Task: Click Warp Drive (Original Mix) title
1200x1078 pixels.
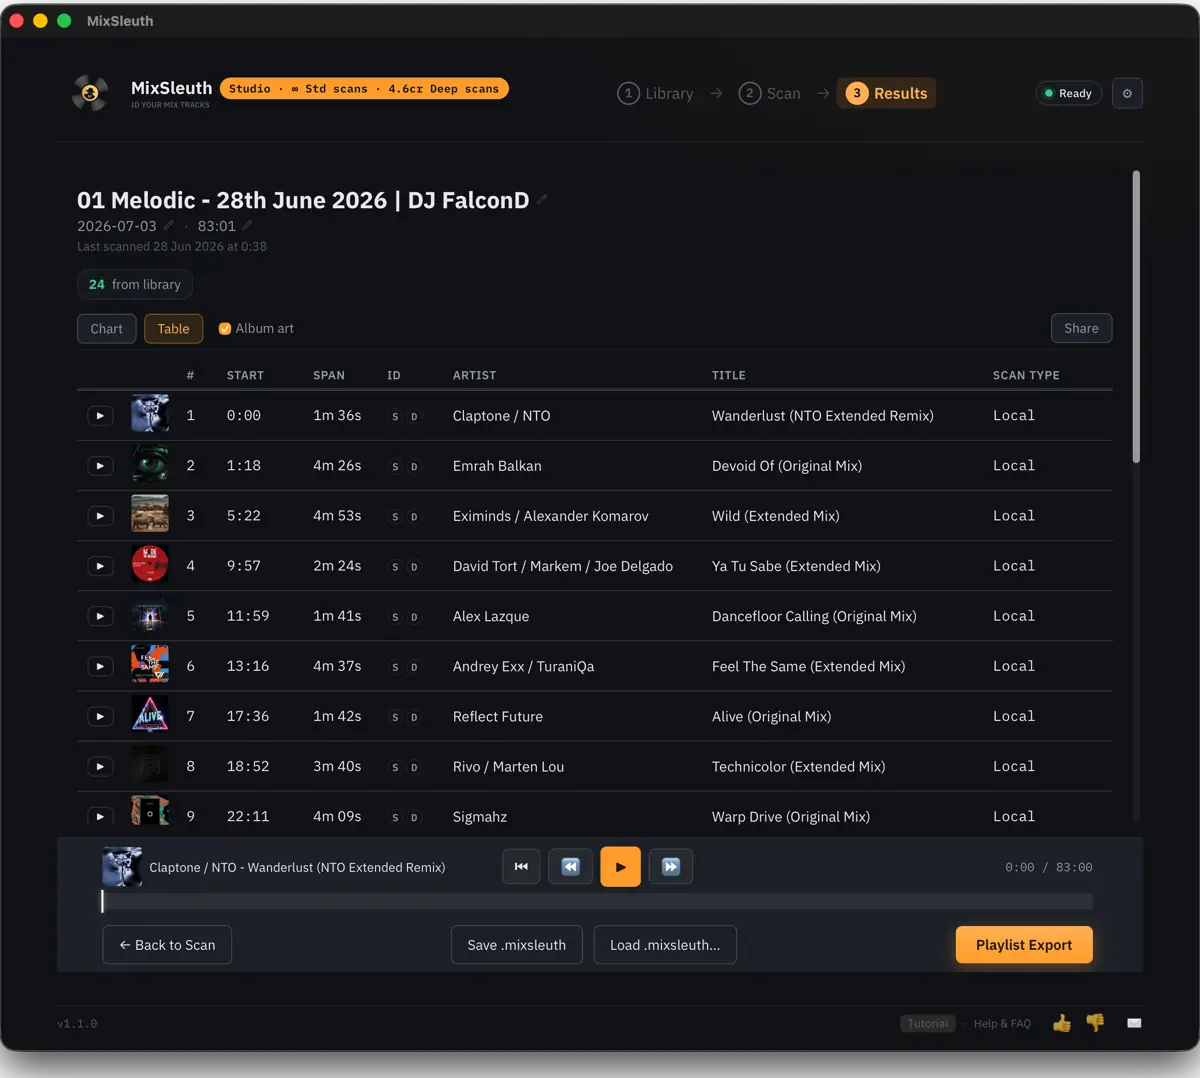Action: pos(791,817)
